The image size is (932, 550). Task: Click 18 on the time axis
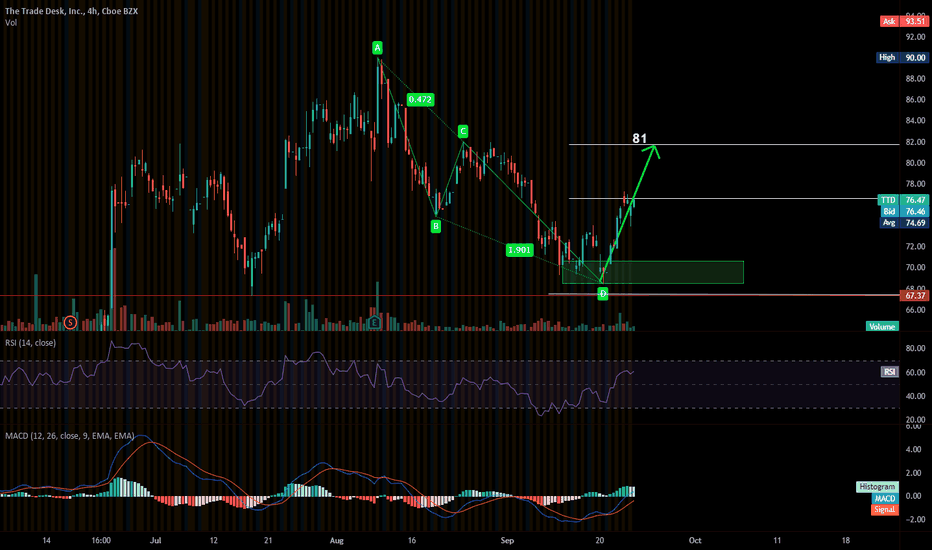pyautogui.click(x=846, y=540)
